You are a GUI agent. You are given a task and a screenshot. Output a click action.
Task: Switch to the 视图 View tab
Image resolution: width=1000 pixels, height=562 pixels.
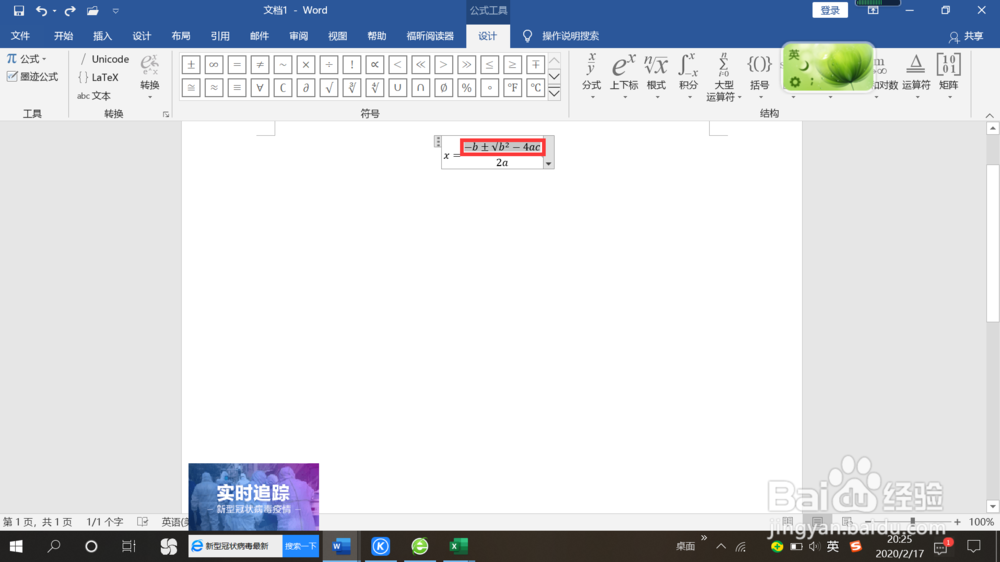tap(337, 36)
